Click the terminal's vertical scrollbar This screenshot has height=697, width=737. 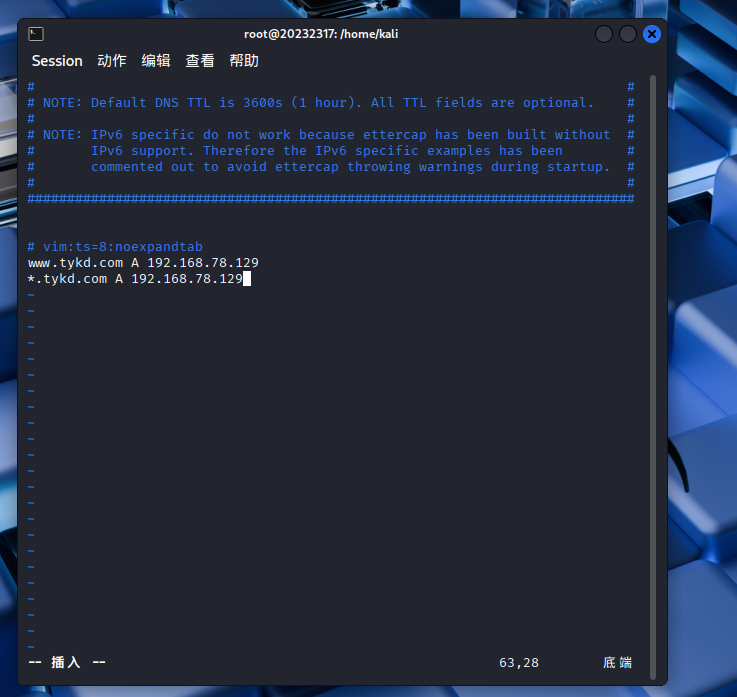[x=653, y=377]
